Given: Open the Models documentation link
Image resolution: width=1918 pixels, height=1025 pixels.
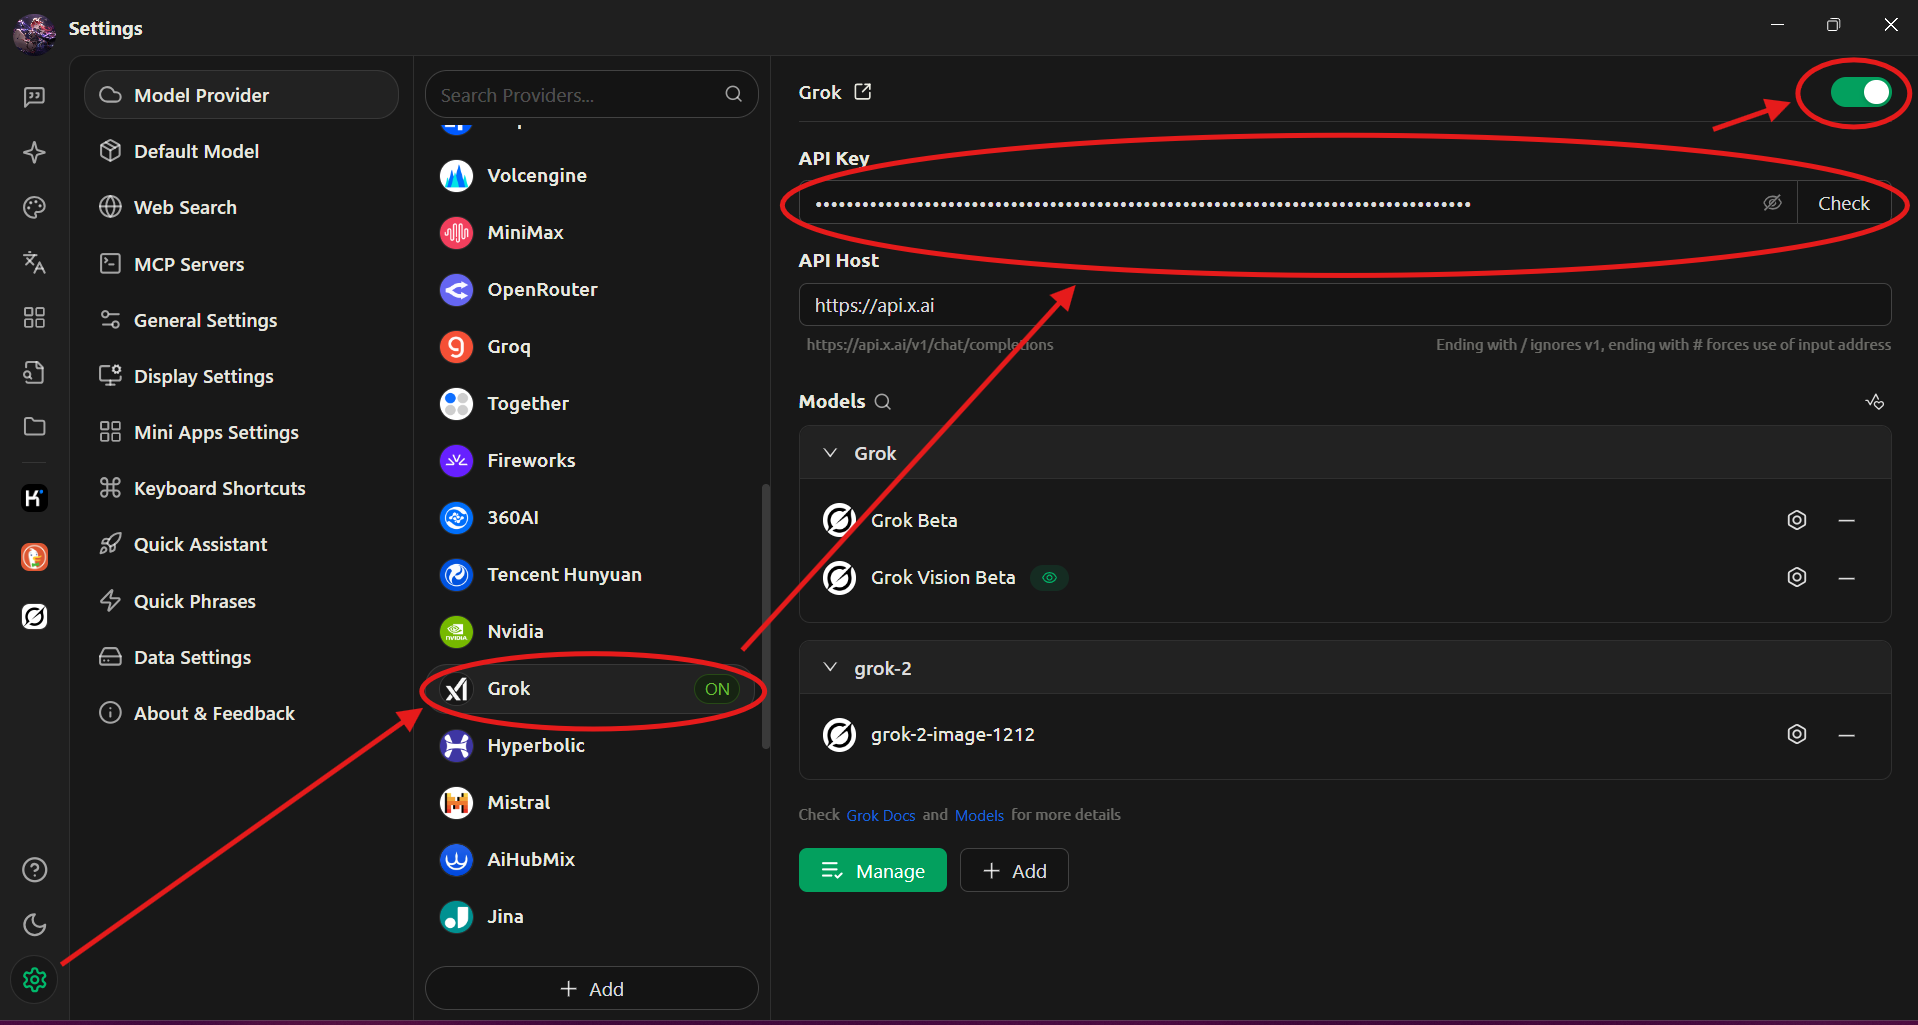Looking at the screenshot, I should click(x=979, y=815).
